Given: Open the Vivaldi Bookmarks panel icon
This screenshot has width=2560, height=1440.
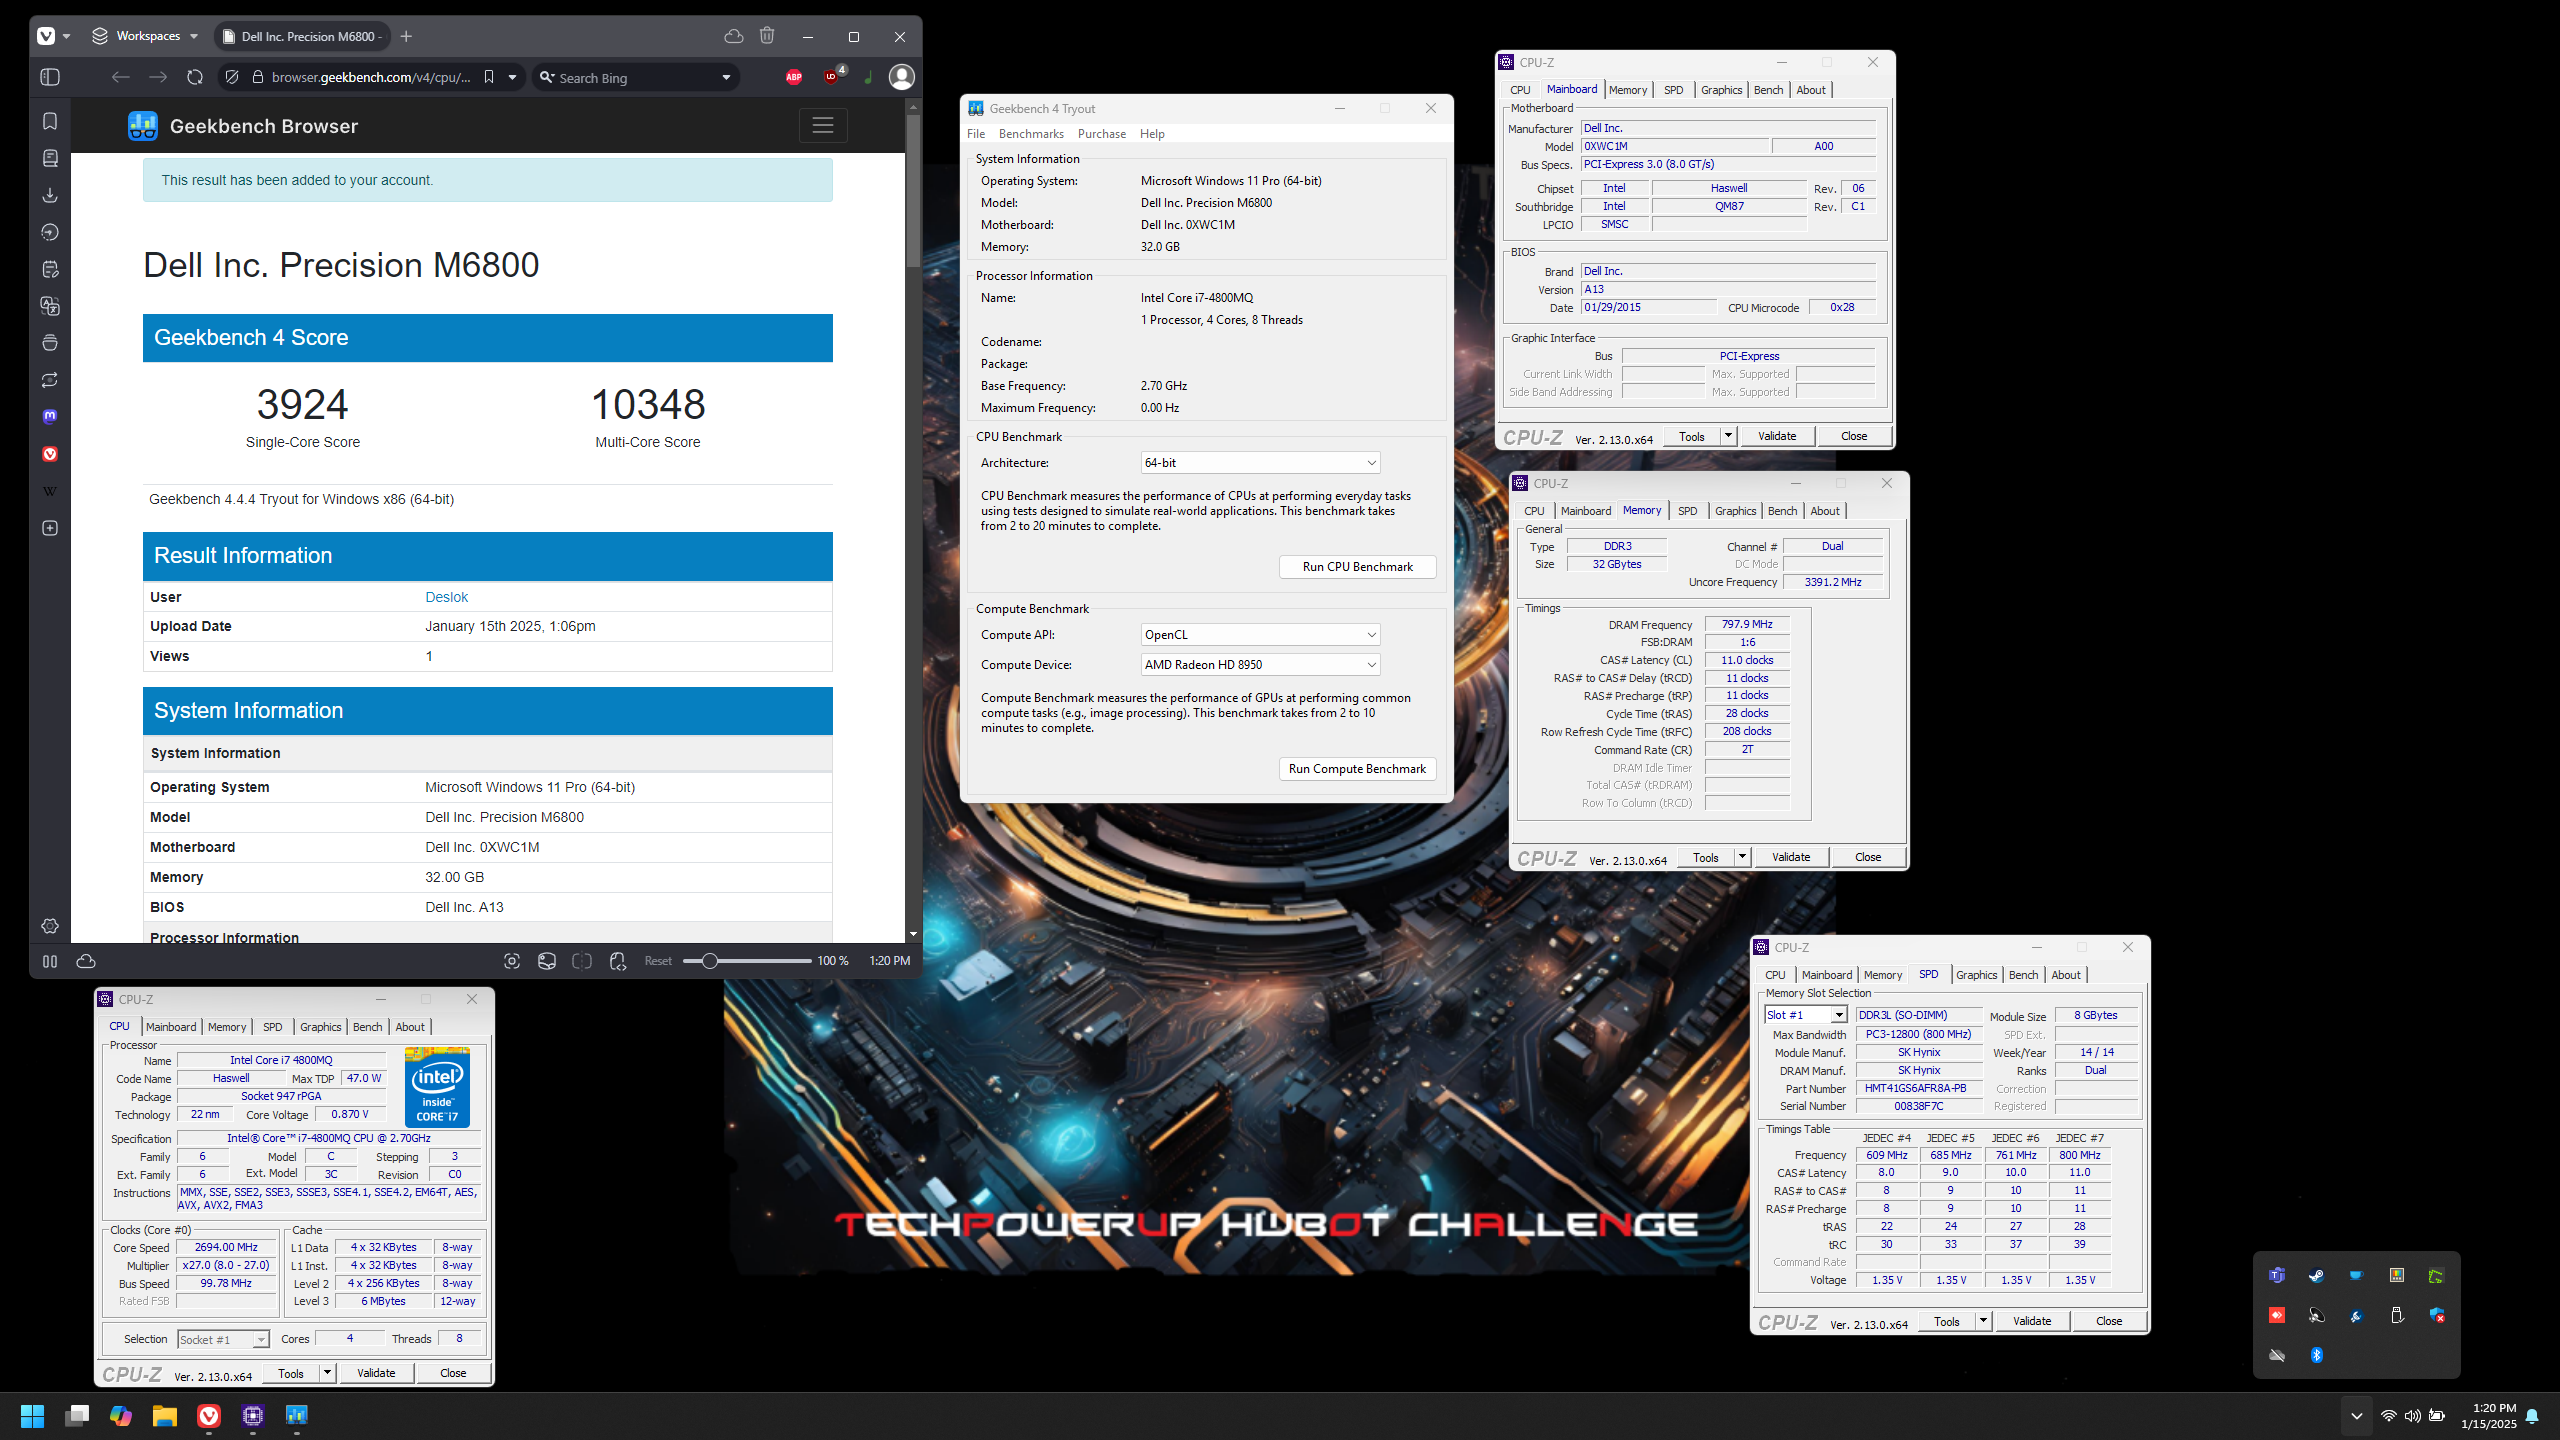Looking at the screenshot, I should [50, 121].
